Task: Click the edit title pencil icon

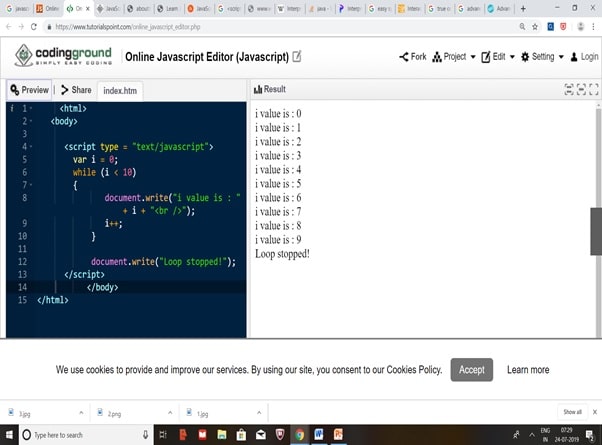Action: [x=297, y=56]
